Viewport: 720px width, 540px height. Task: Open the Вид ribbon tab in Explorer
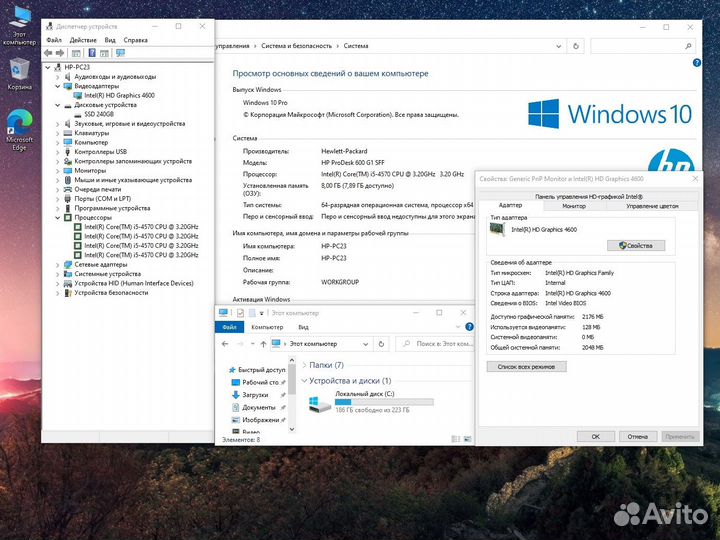click(304, 327)
